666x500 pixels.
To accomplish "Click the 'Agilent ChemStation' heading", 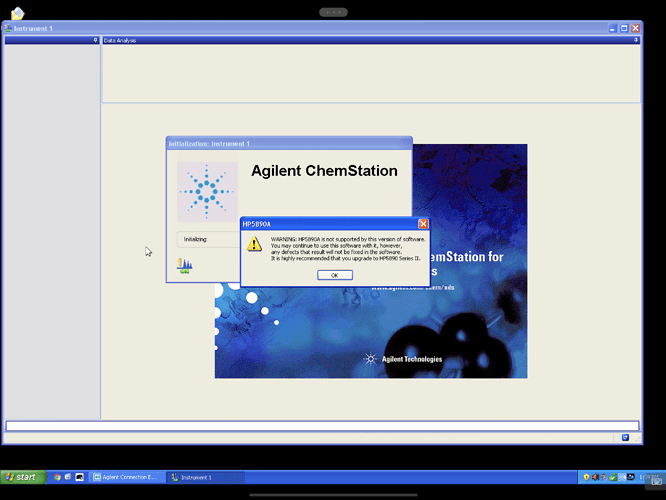I will pos(324,171).
